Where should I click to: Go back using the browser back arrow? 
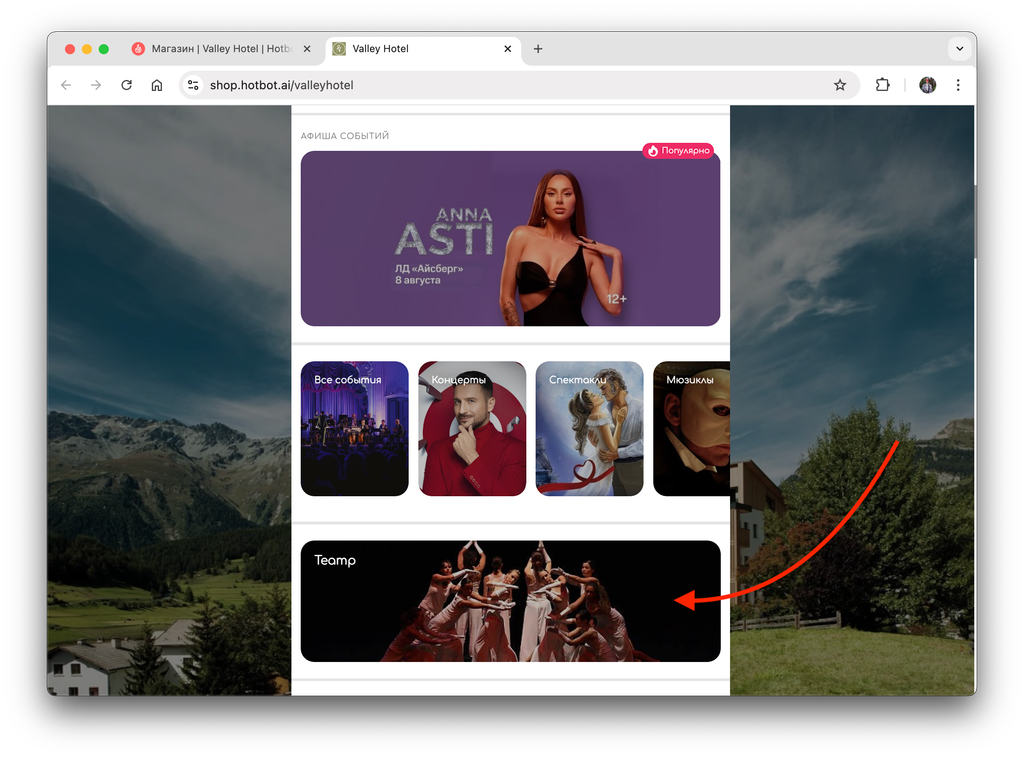(66, 85)
